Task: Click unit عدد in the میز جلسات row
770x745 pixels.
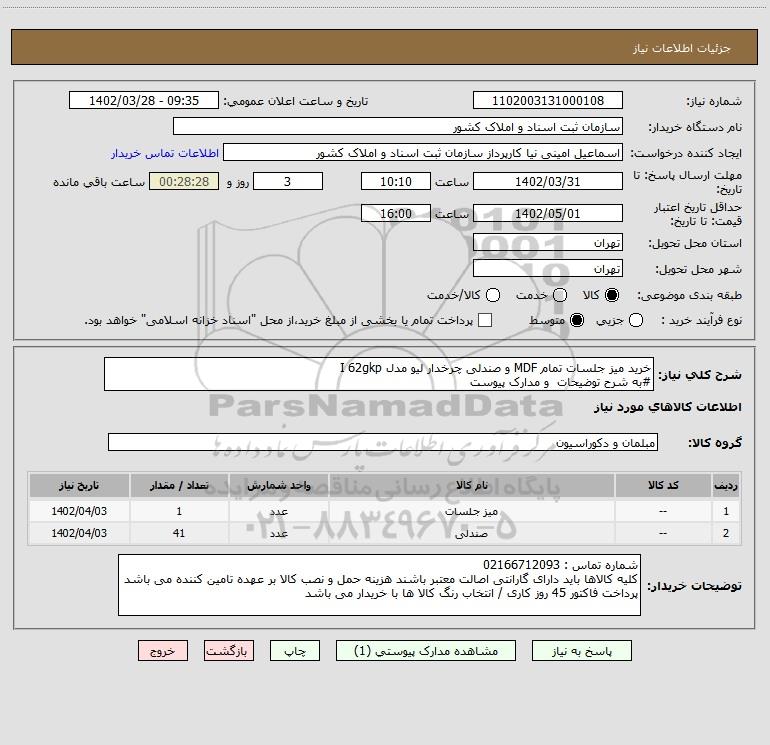Action: click(278, 511)
